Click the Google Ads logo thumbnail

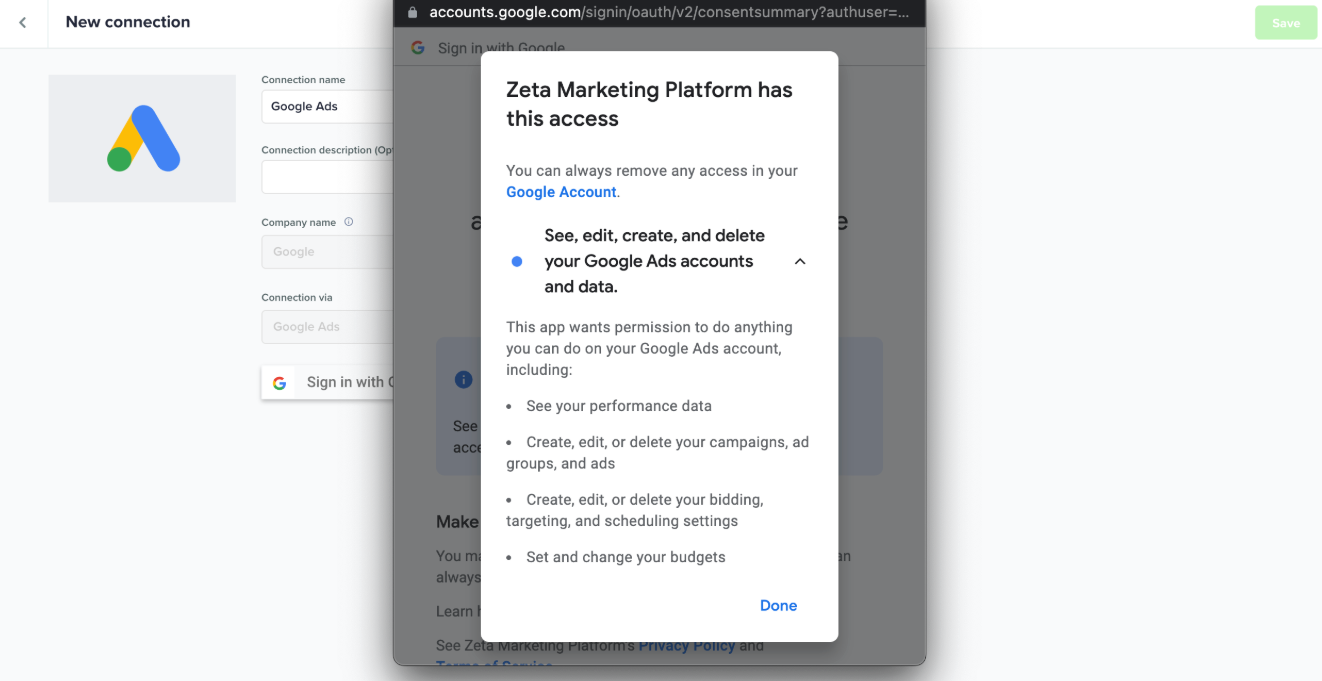coord(142,138)
